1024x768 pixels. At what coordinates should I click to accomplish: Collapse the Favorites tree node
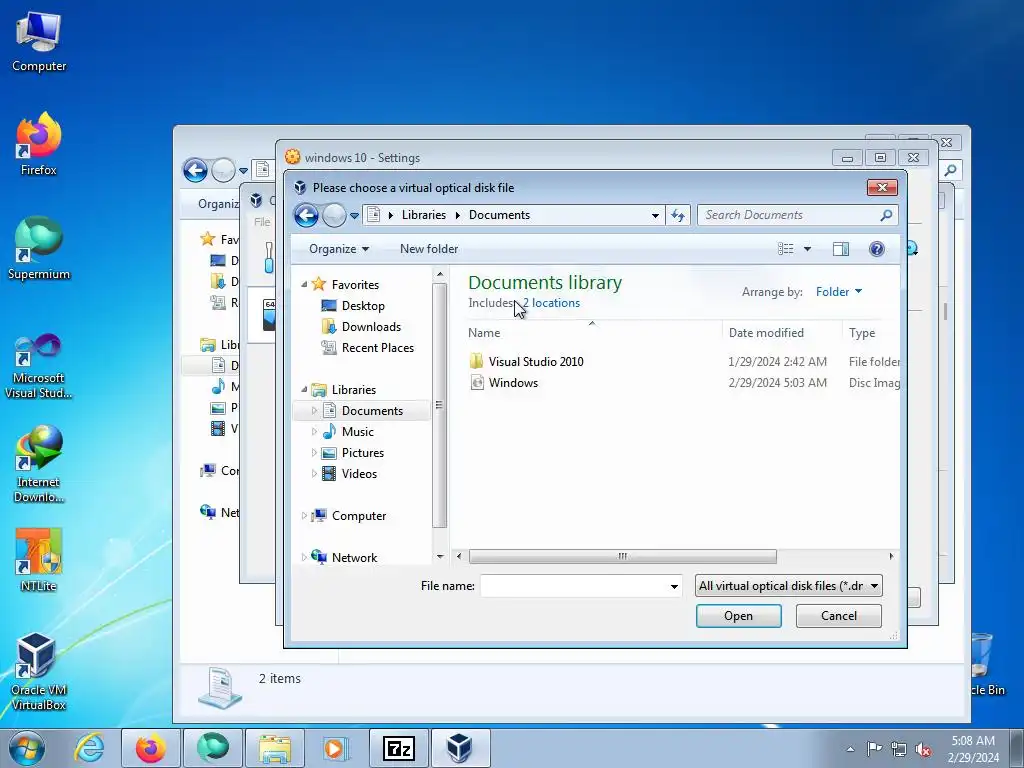[x=304, y=285]
